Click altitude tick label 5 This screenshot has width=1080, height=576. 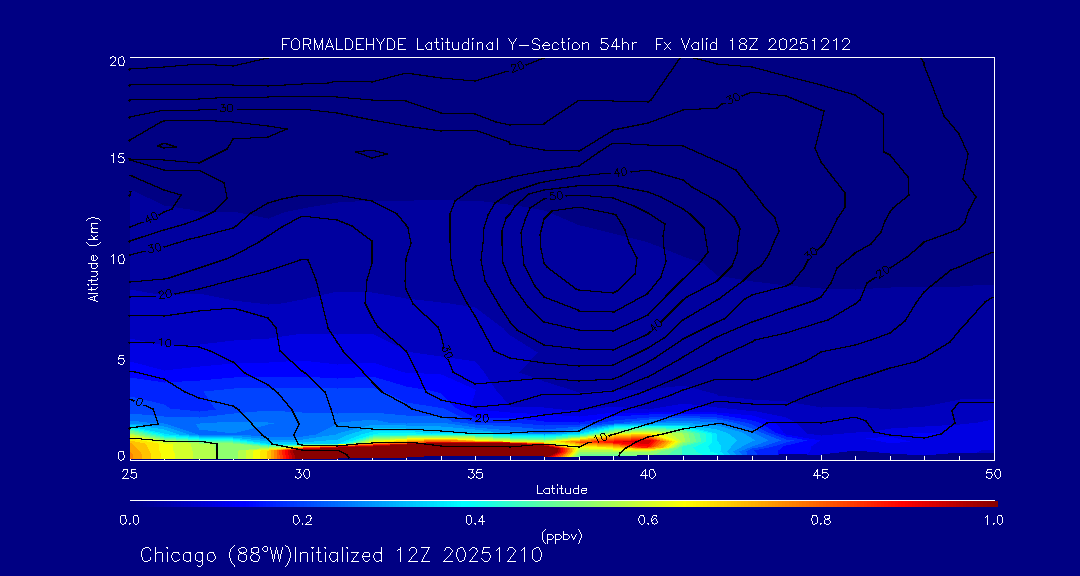(x=120, y=359)
